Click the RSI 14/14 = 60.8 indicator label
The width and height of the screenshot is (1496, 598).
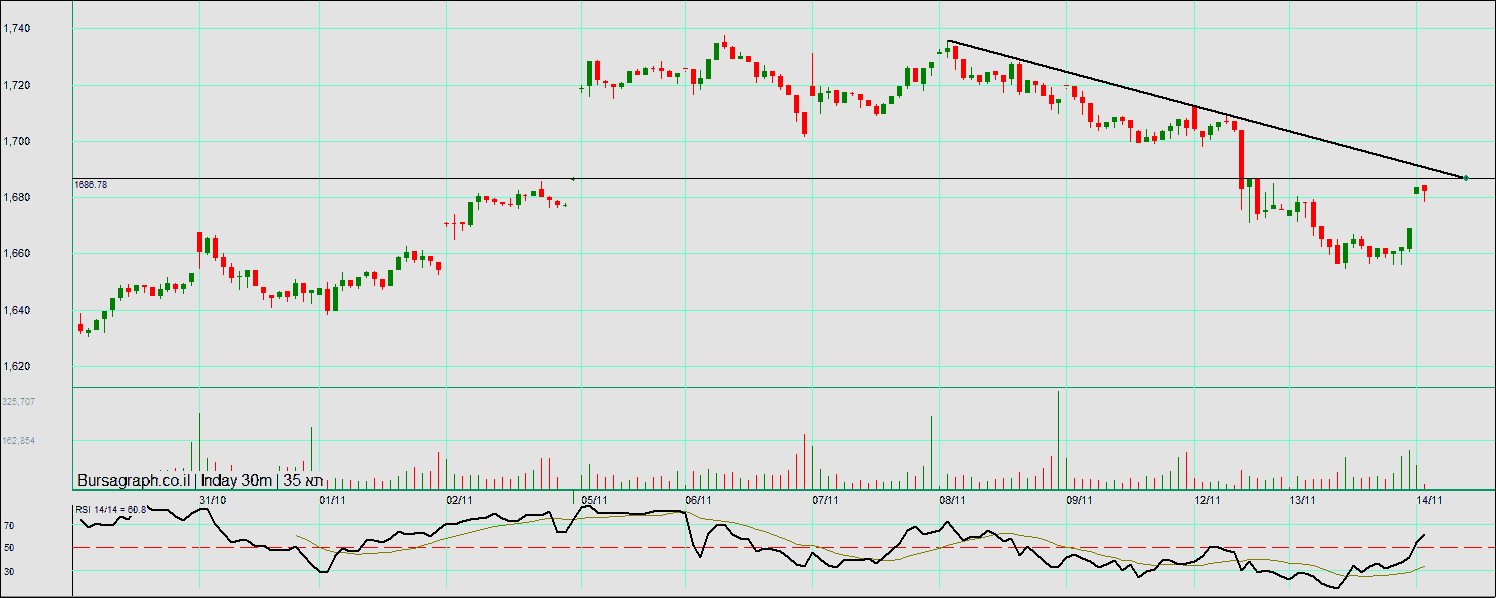tap(111, 510)
